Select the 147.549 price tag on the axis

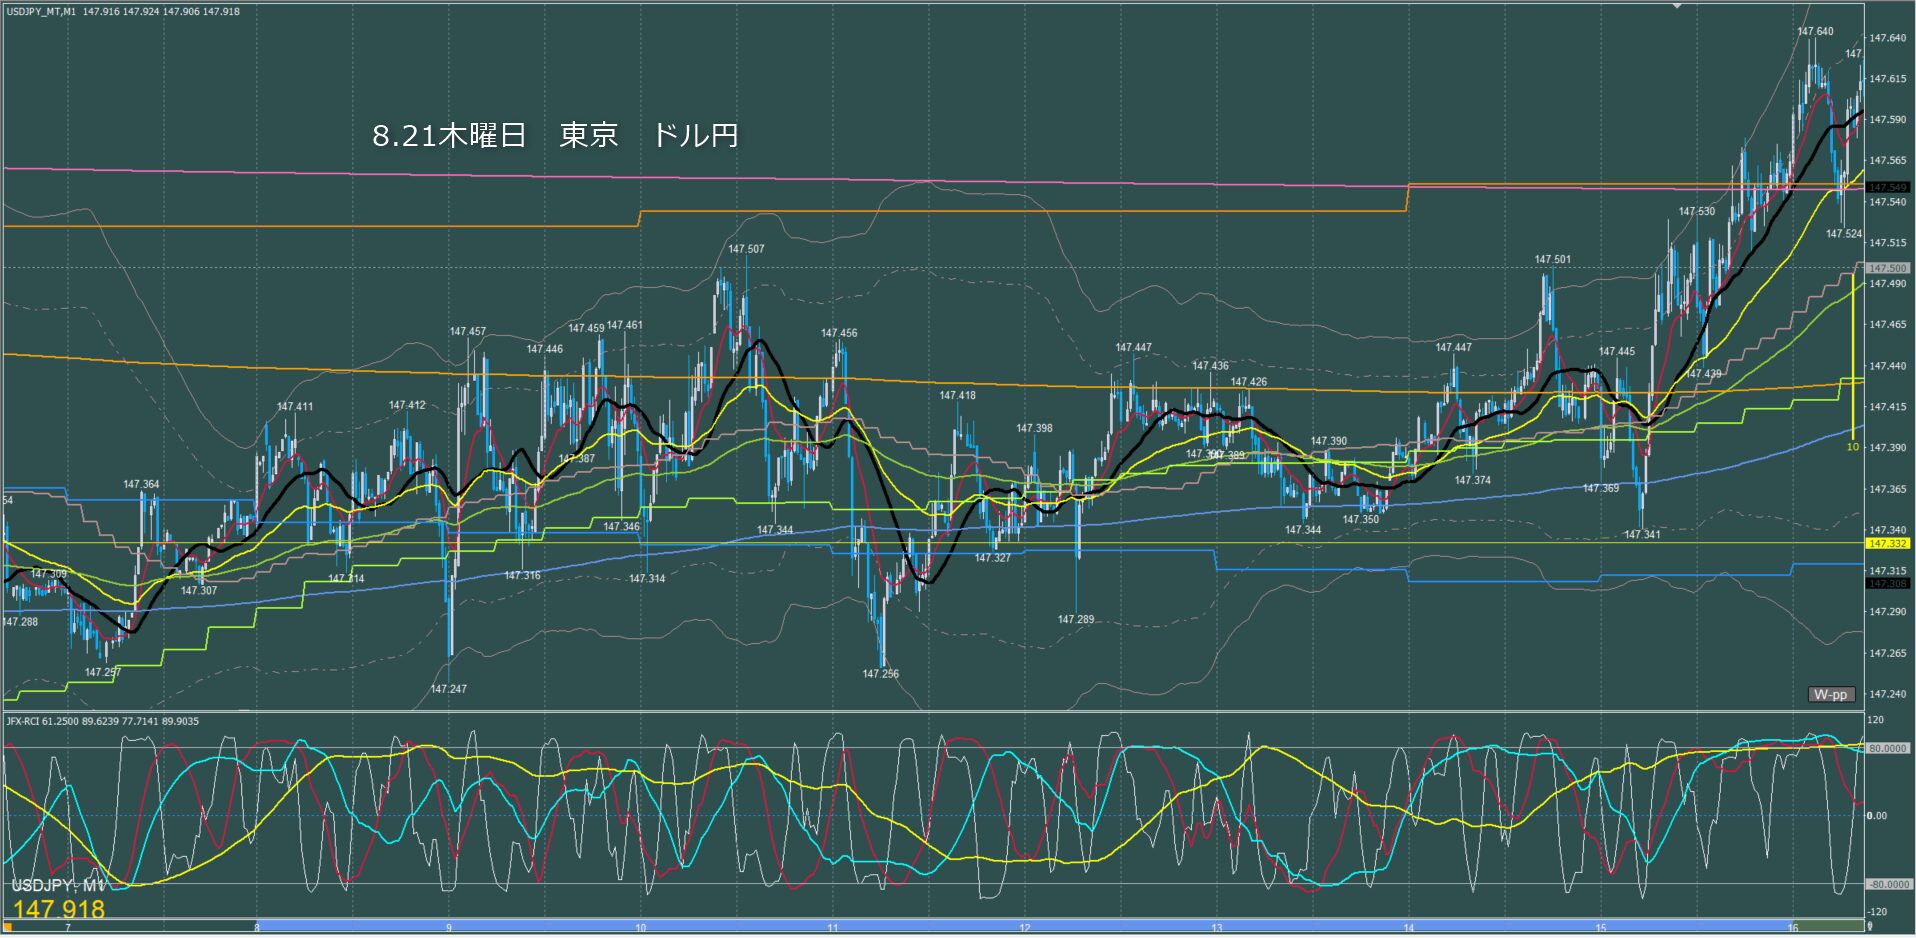(x=1887, y=187)
